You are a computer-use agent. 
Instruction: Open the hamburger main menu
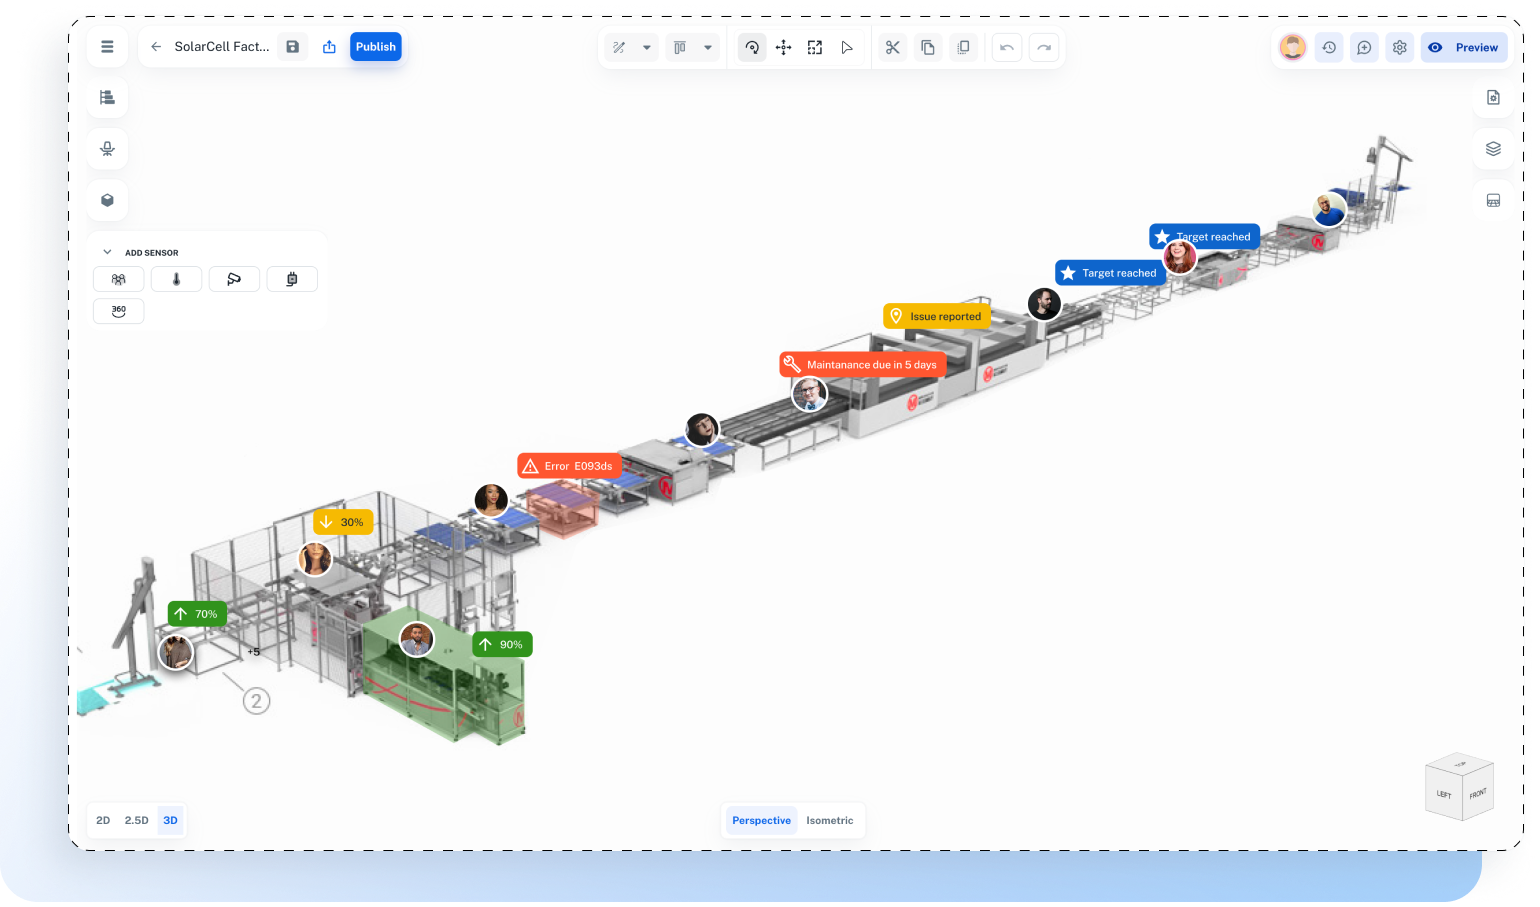pyautogui.click(x=107, y=47)
